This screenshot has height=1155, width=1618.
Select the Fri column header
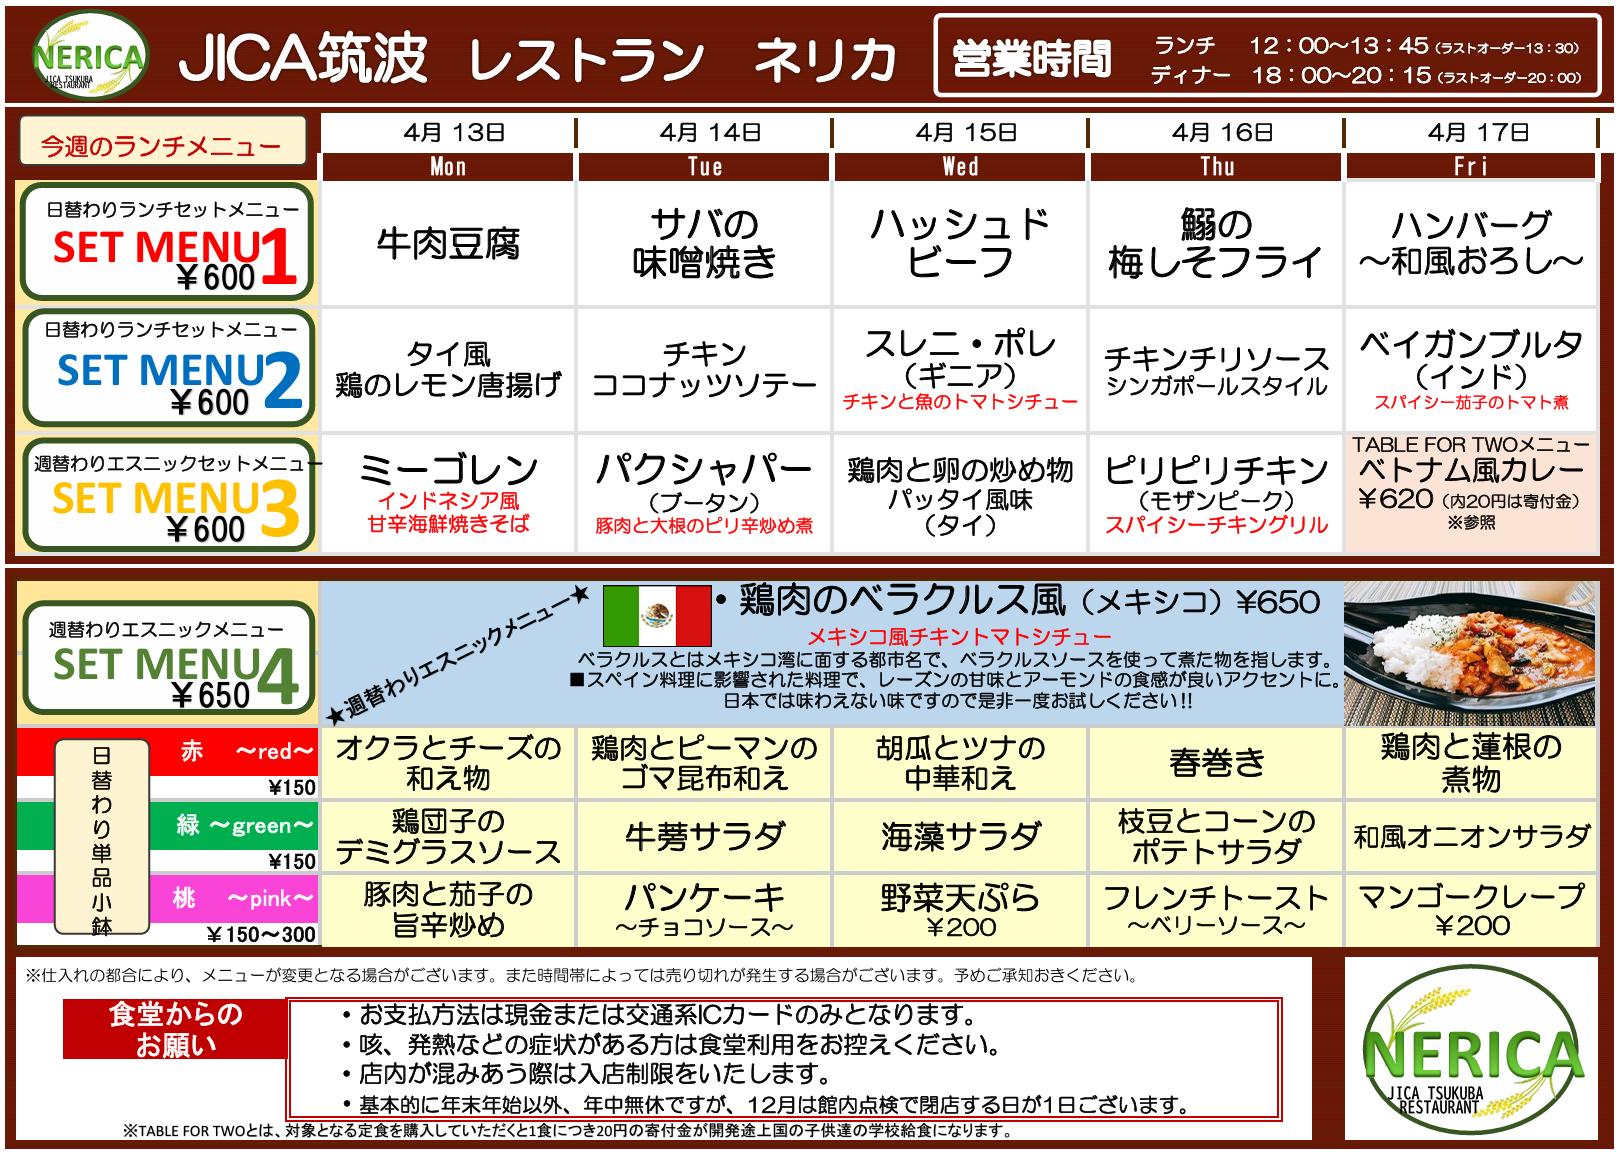[1471, 167]
